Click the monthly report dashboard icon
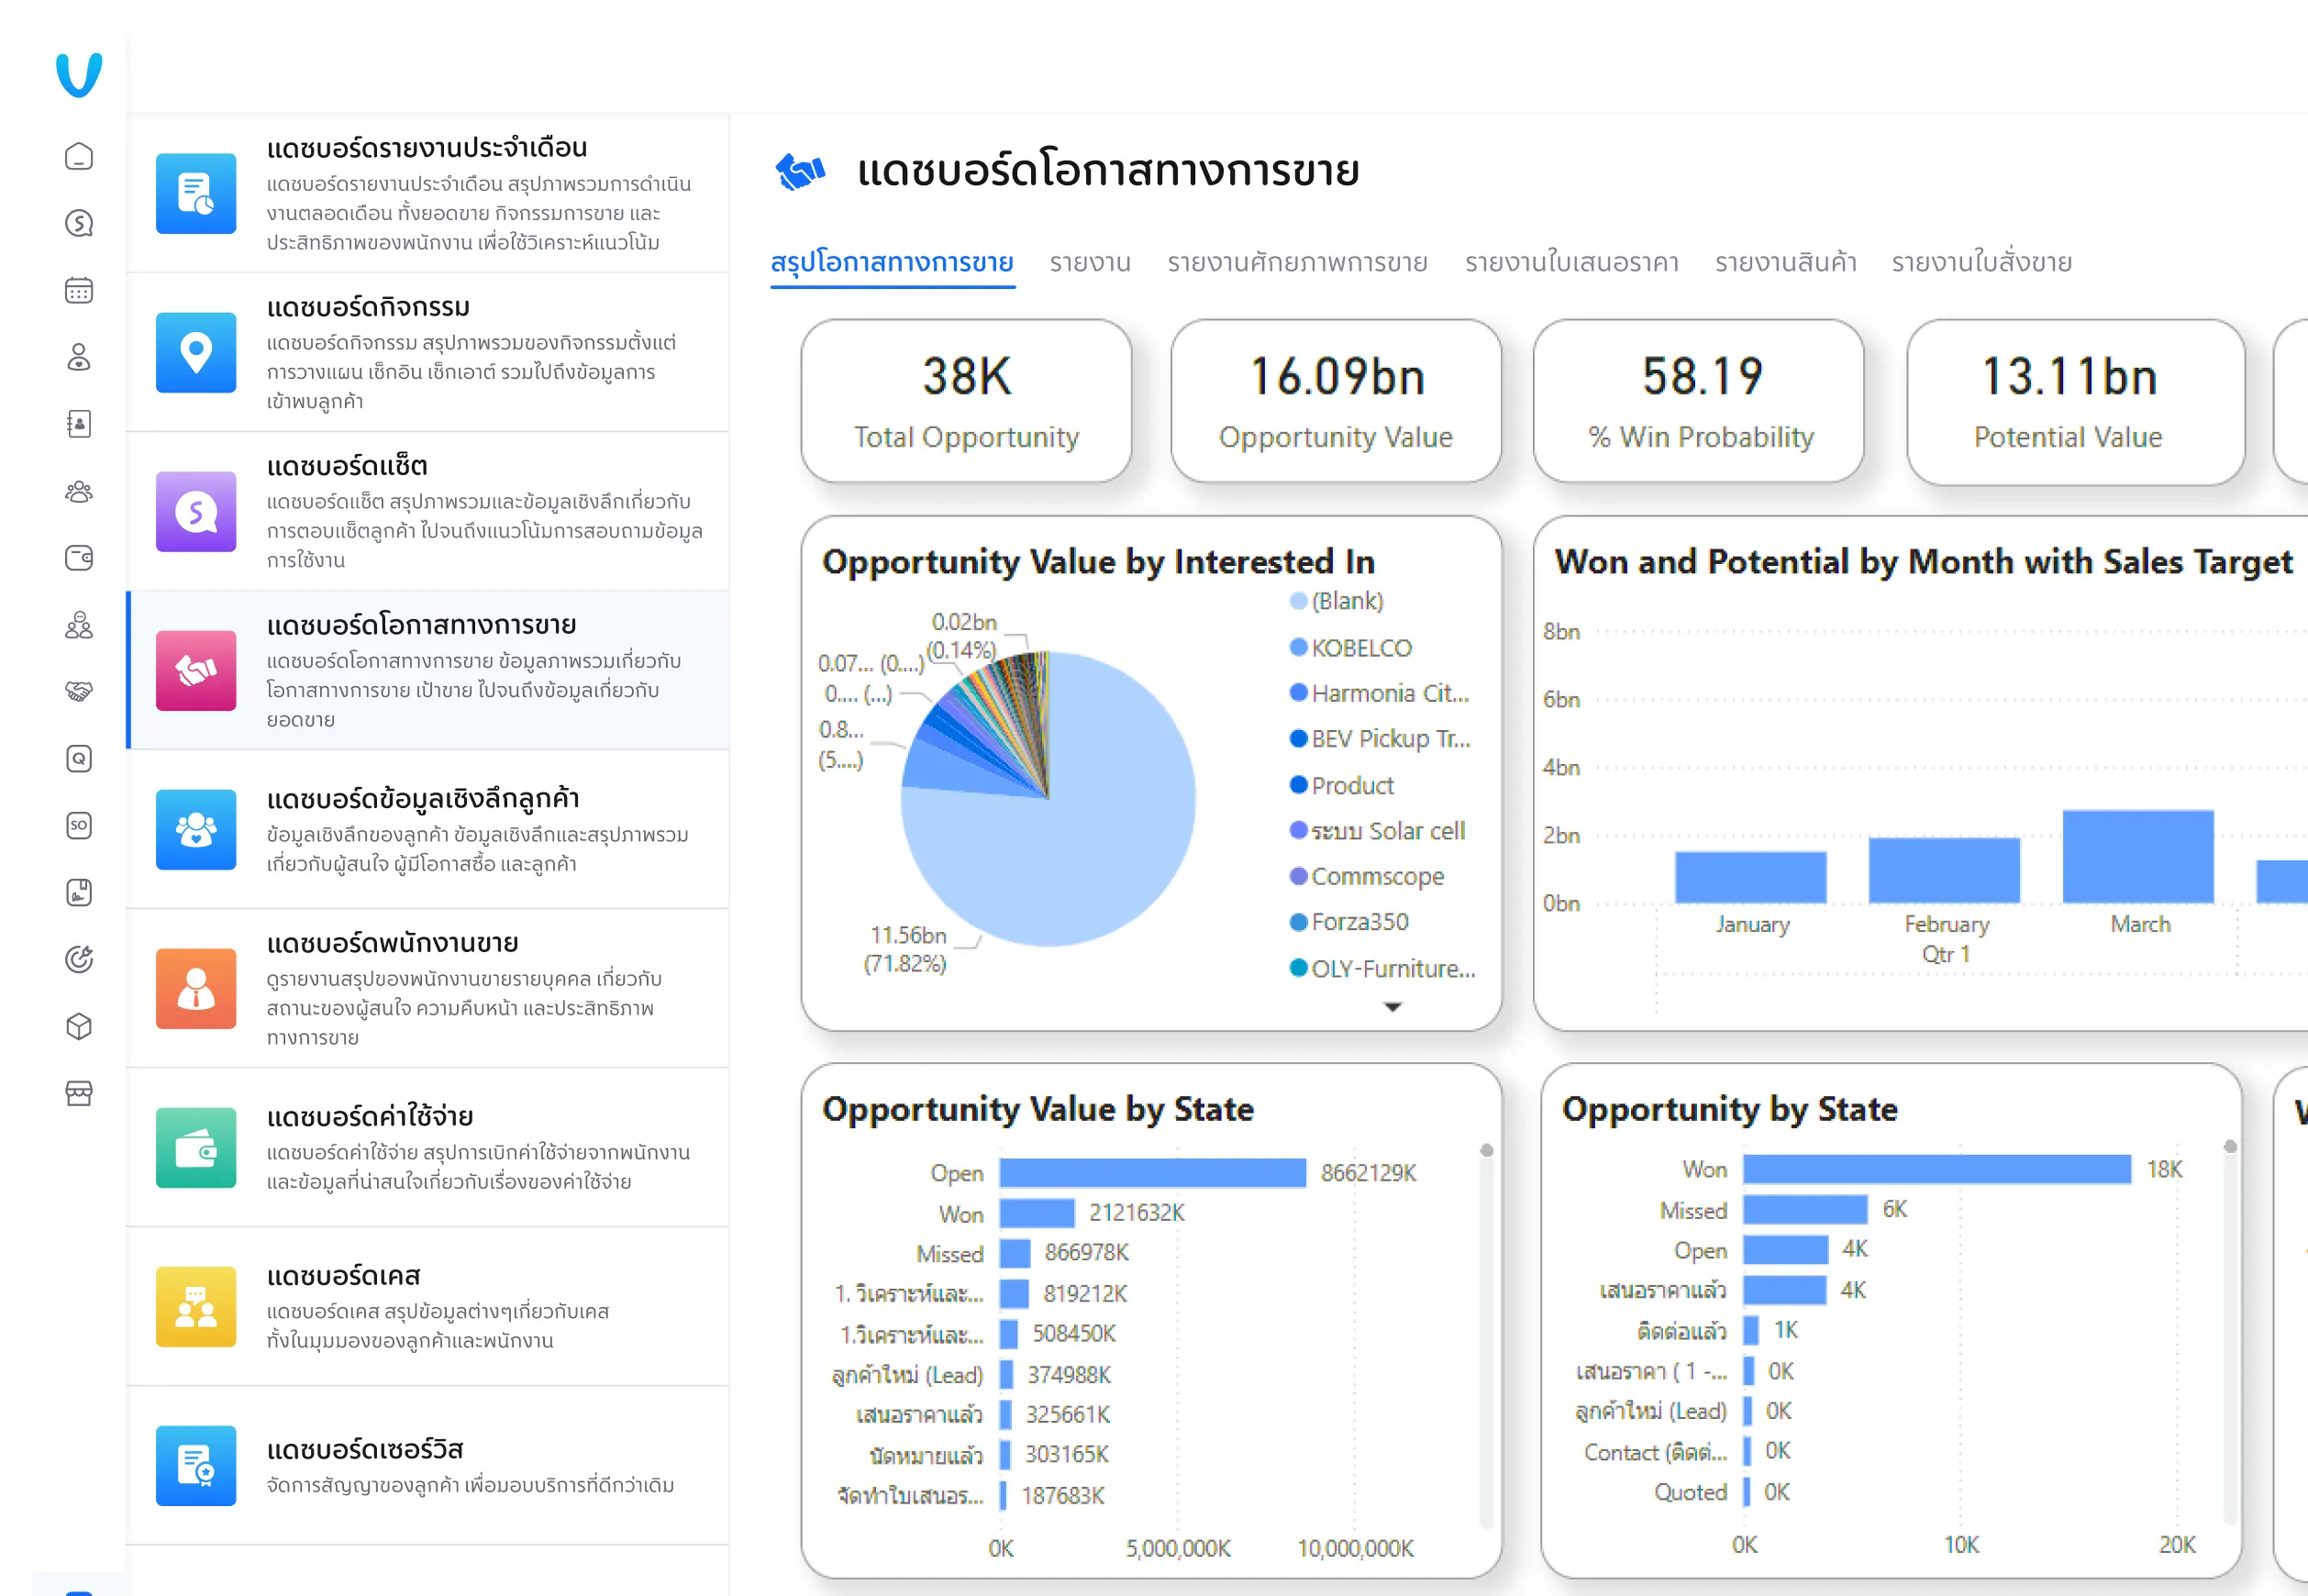Image resolution: width=2308 pixels, height=1596 pixels. pyautogui.click(x=196, y=193)
